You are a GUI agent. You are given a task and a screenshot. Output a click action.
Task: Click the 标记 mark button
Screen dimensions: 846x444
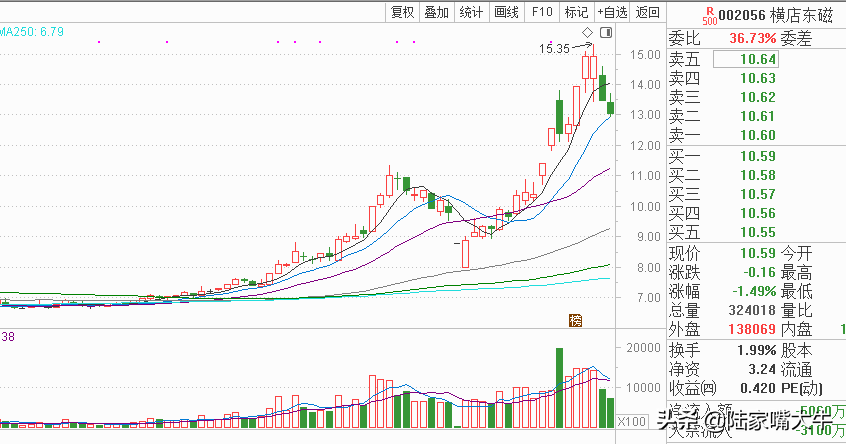coord(576,12)
